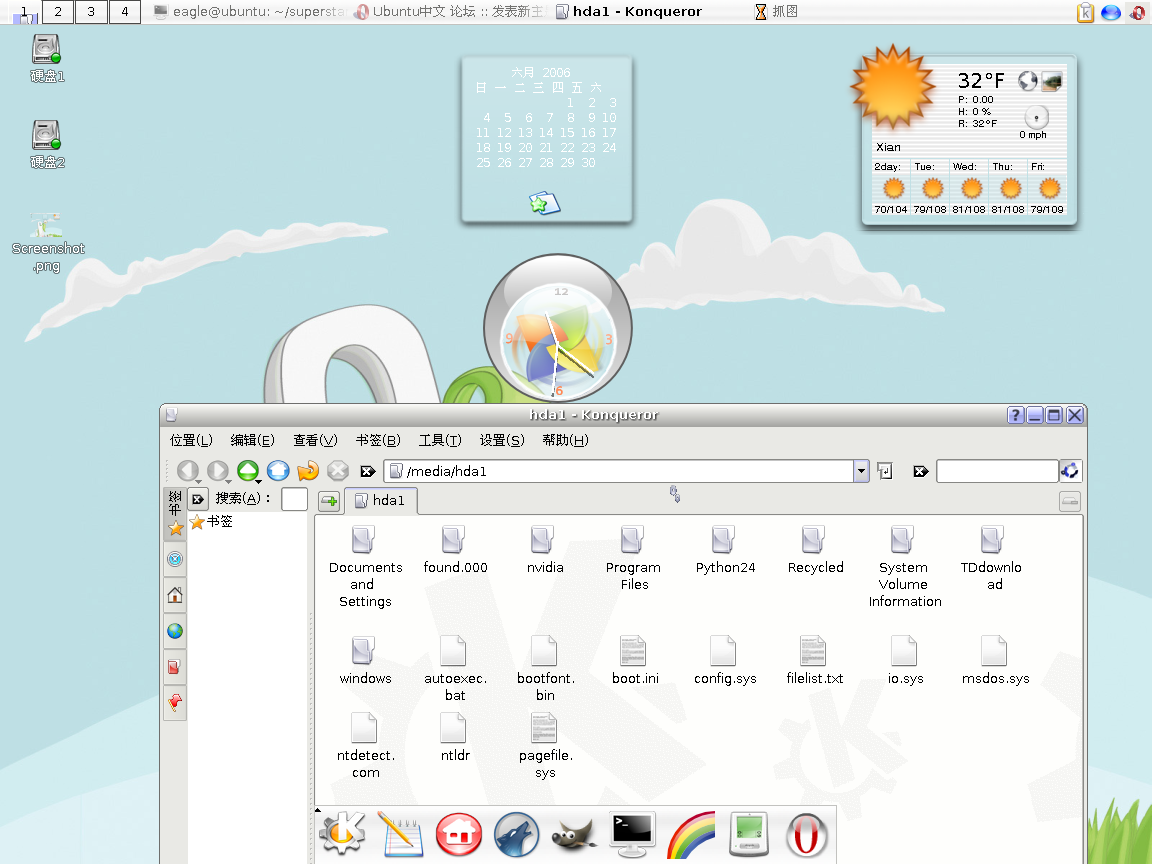Click inside the /media/hda1 location field
The image size is (1152, 864).
619,471
